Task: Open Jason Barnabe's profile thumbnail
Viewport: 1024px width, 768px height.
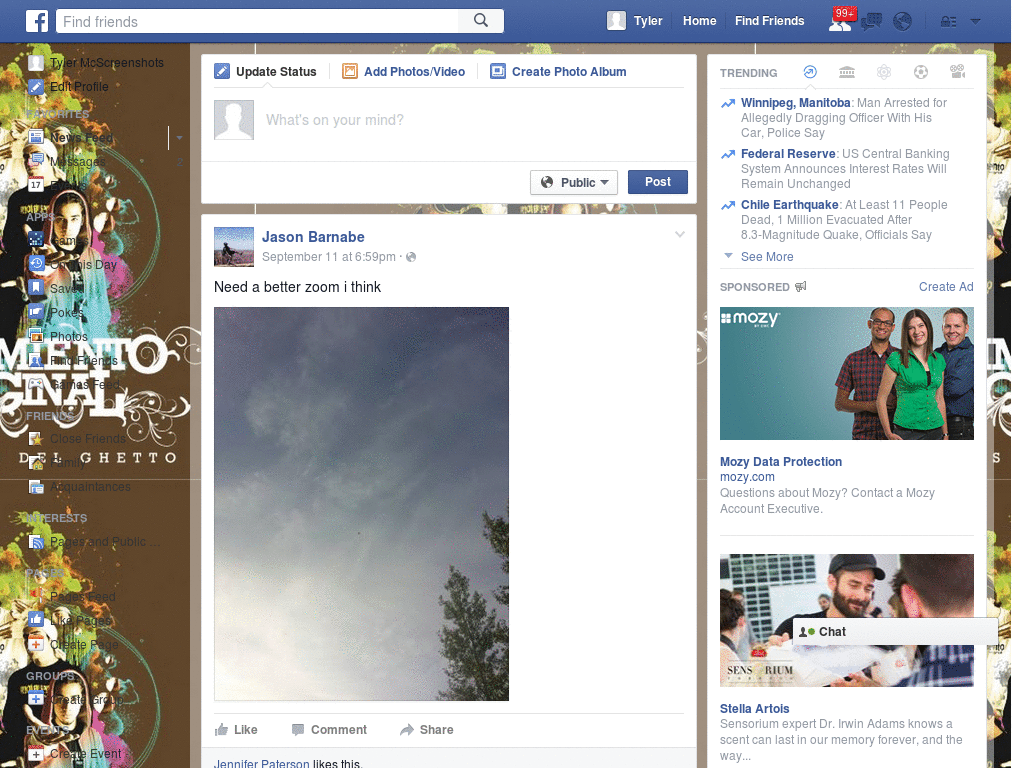Action: tap(234, 247)
